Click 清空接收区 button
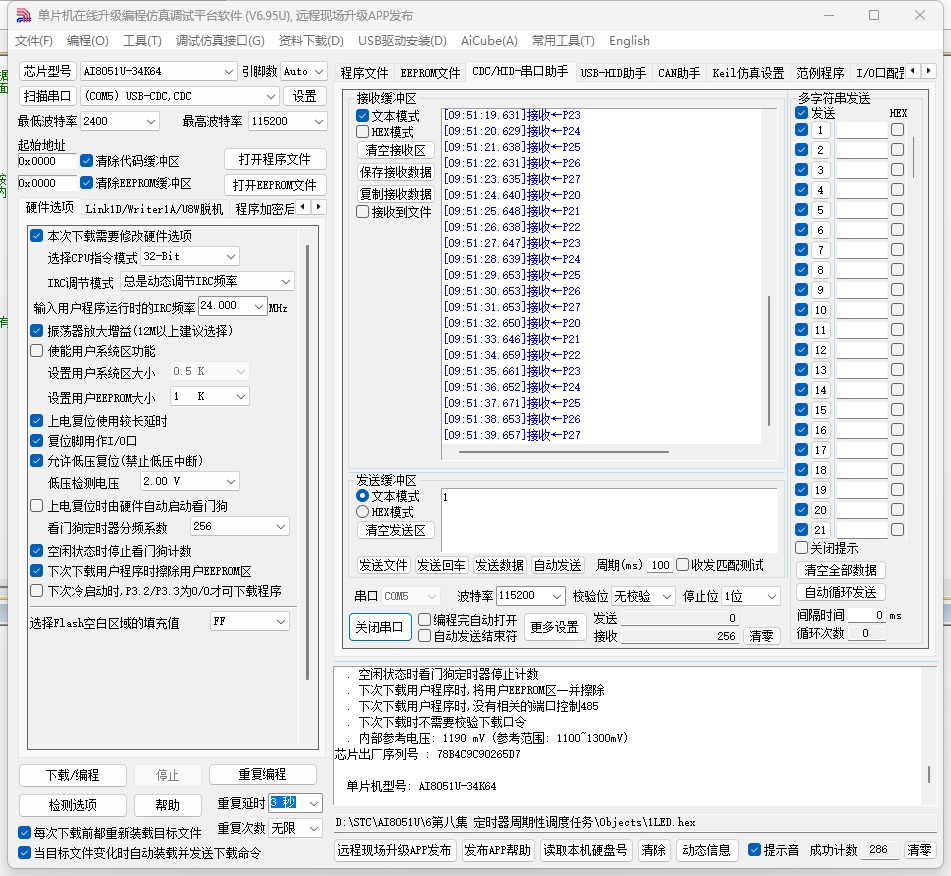Viewport: 951px width, 876px height. [395, 150]
